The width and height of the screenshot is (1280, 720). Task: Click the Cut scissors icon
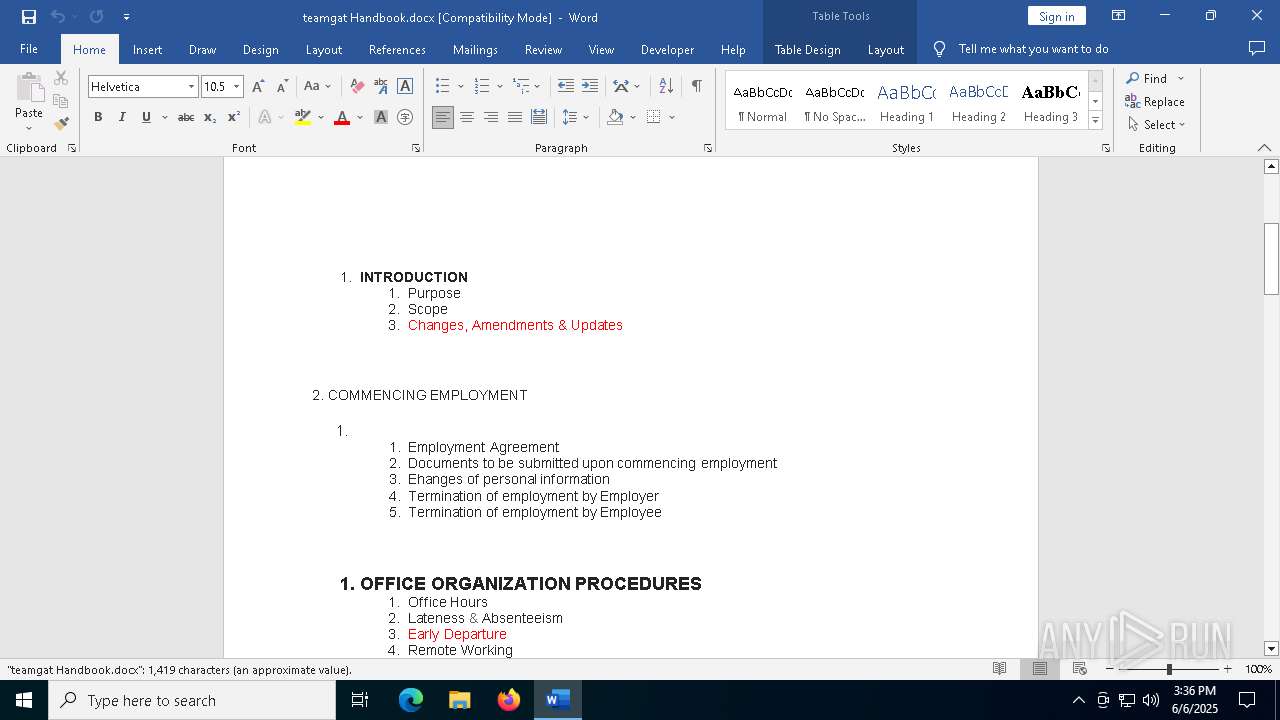(61, 78)
